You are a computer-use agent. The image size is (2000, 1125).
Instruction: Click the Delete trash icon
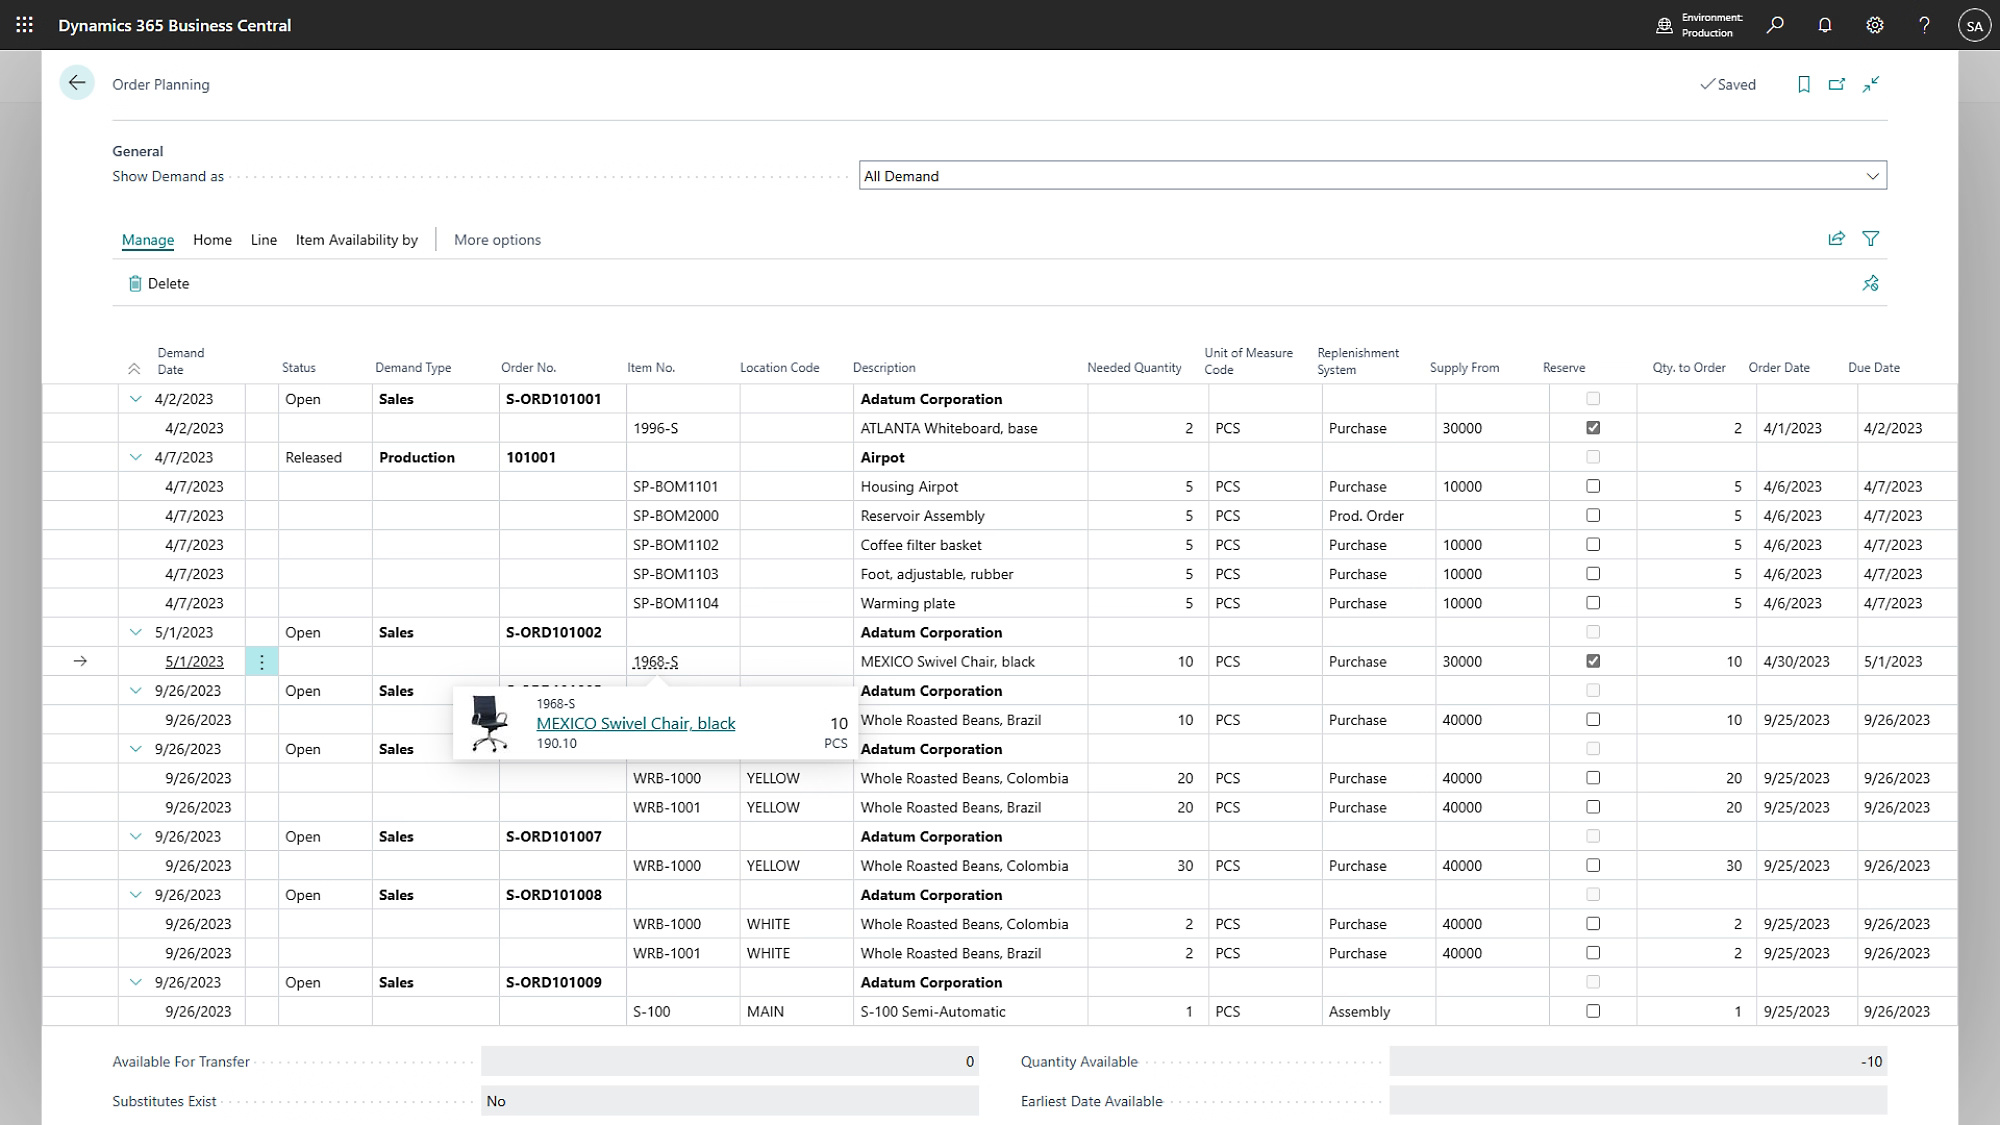(136, 283)
